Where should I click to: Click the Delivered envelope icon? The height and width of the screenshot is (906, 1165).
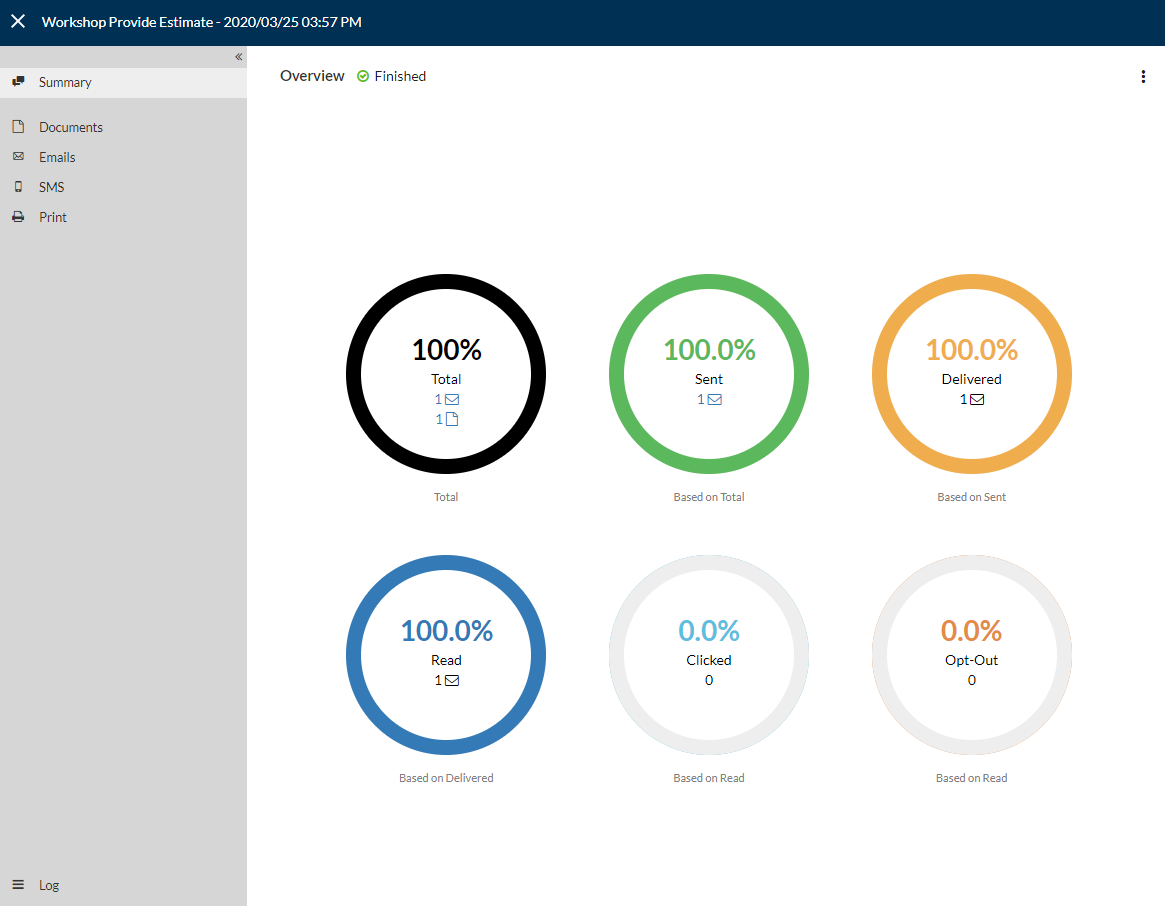click(977, 400)
